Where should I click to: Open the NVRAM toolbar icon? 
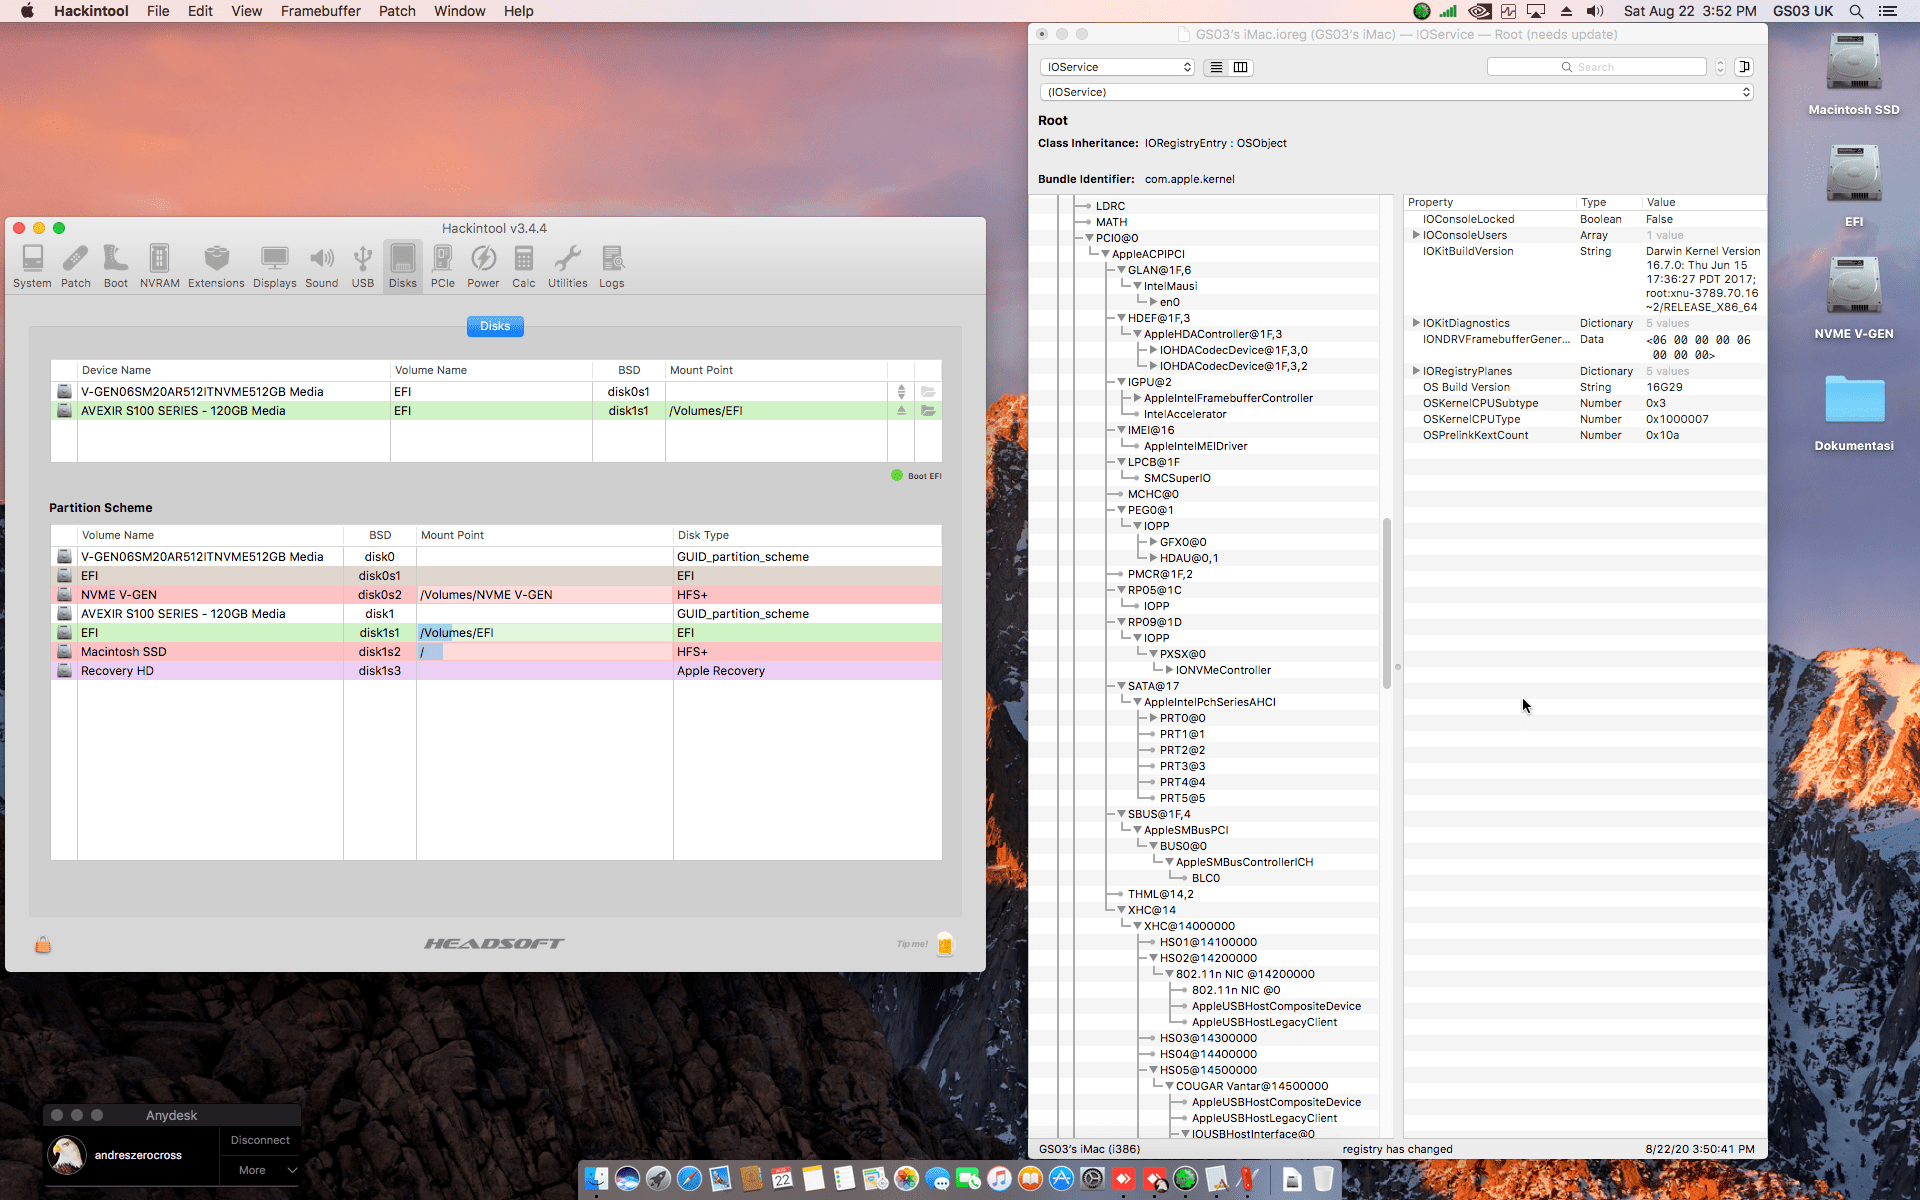[160, 266]
